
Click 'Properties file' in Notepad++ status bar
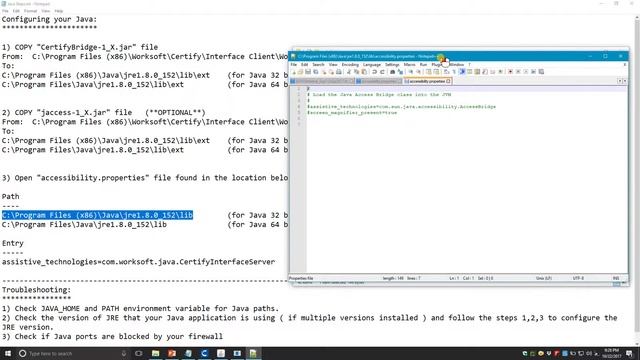(x=301, y=278)
